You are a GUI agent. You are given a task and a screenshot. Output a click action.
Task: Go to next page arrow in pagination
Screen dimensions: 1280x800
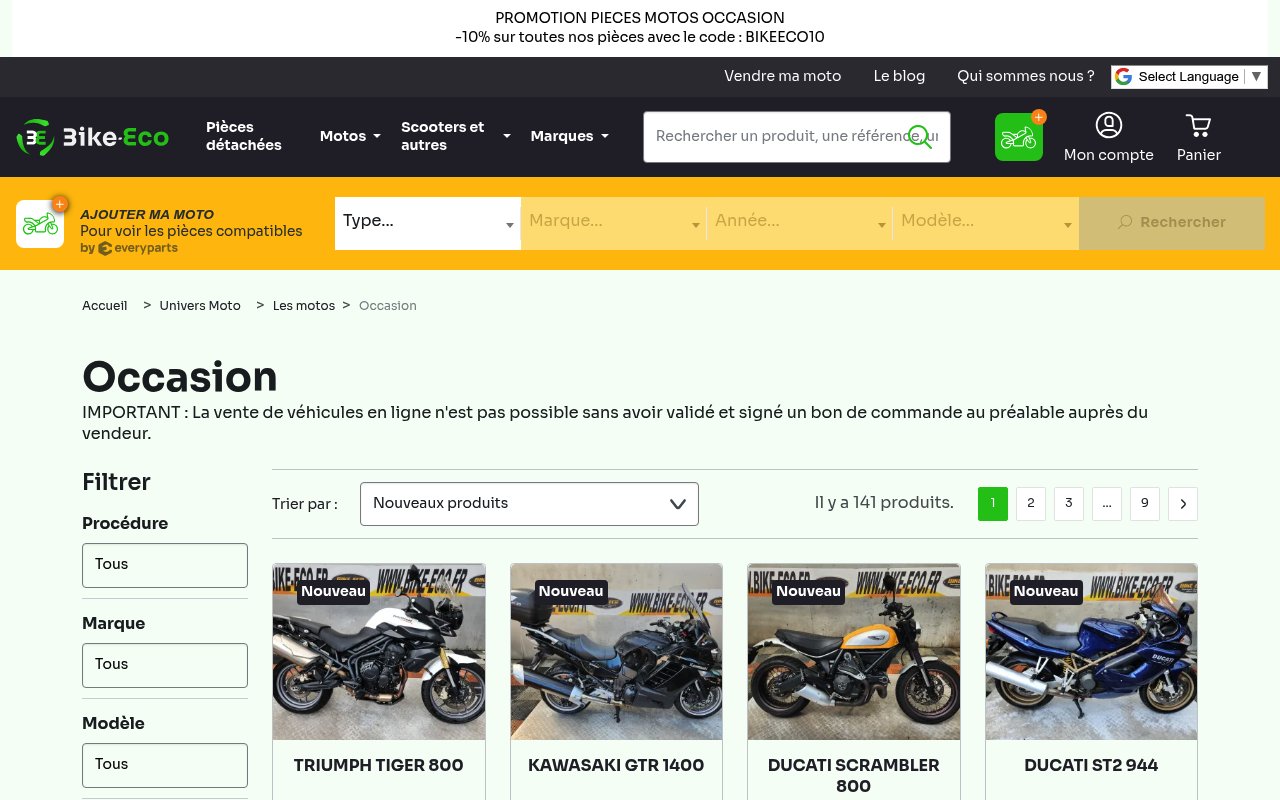pyautogui.click(x=1183, y=504)
